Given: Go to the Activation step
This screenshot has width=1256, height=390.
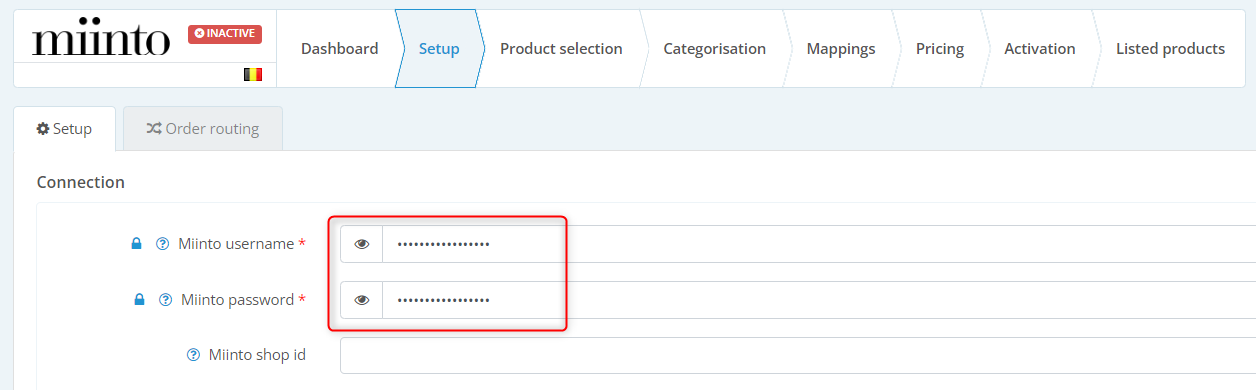Looking at the screenshot, I should tap(1040, 49).
